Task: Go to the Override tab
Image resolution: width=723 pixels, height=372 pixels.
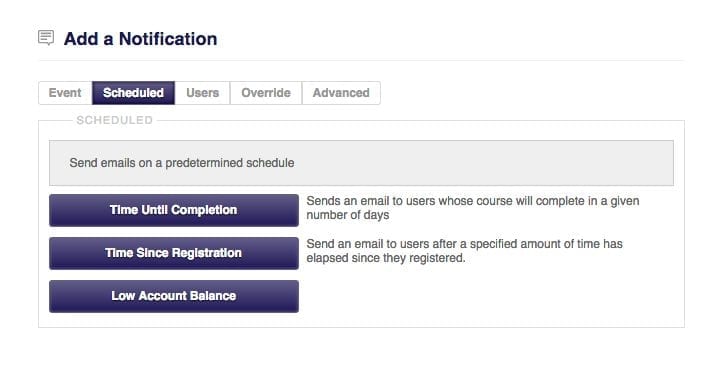Action: 266,93
